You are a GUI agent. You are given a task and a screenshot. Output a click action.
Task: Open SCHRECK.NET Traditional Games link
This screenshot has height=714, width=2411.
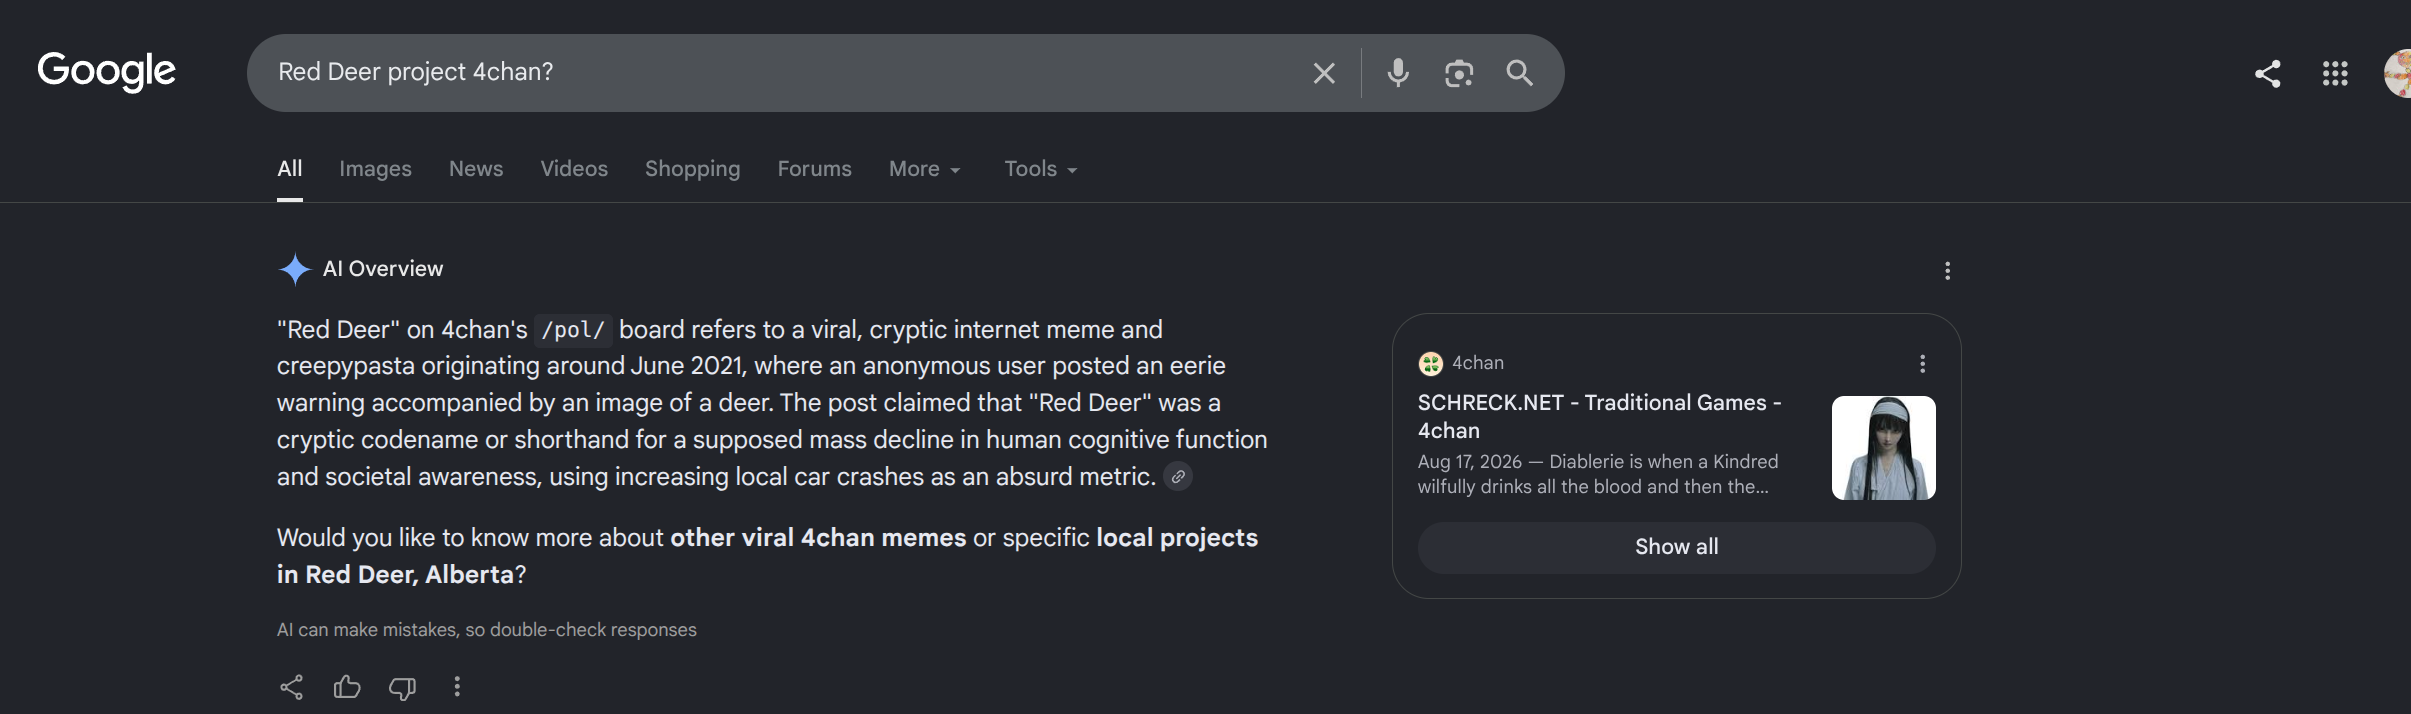tap(1599, 416)
